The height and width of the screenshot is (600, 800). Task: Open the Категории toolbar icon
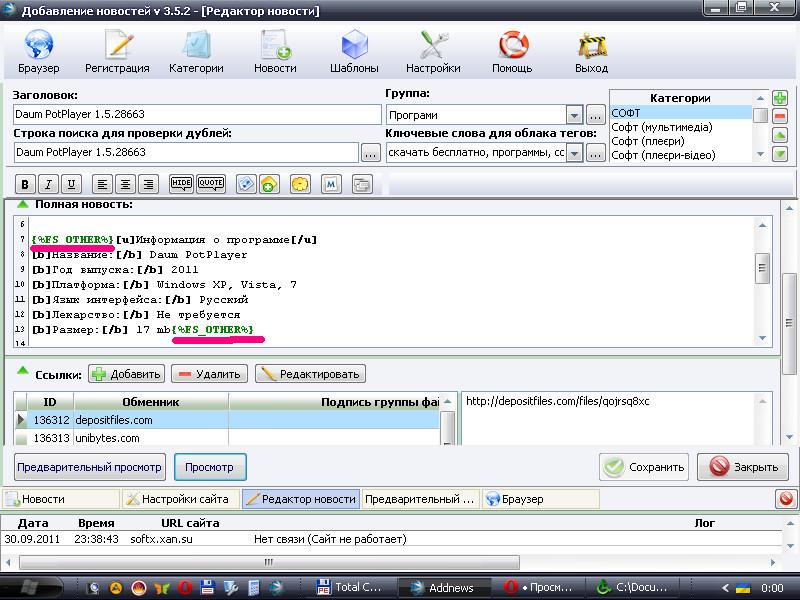point(196,51)
